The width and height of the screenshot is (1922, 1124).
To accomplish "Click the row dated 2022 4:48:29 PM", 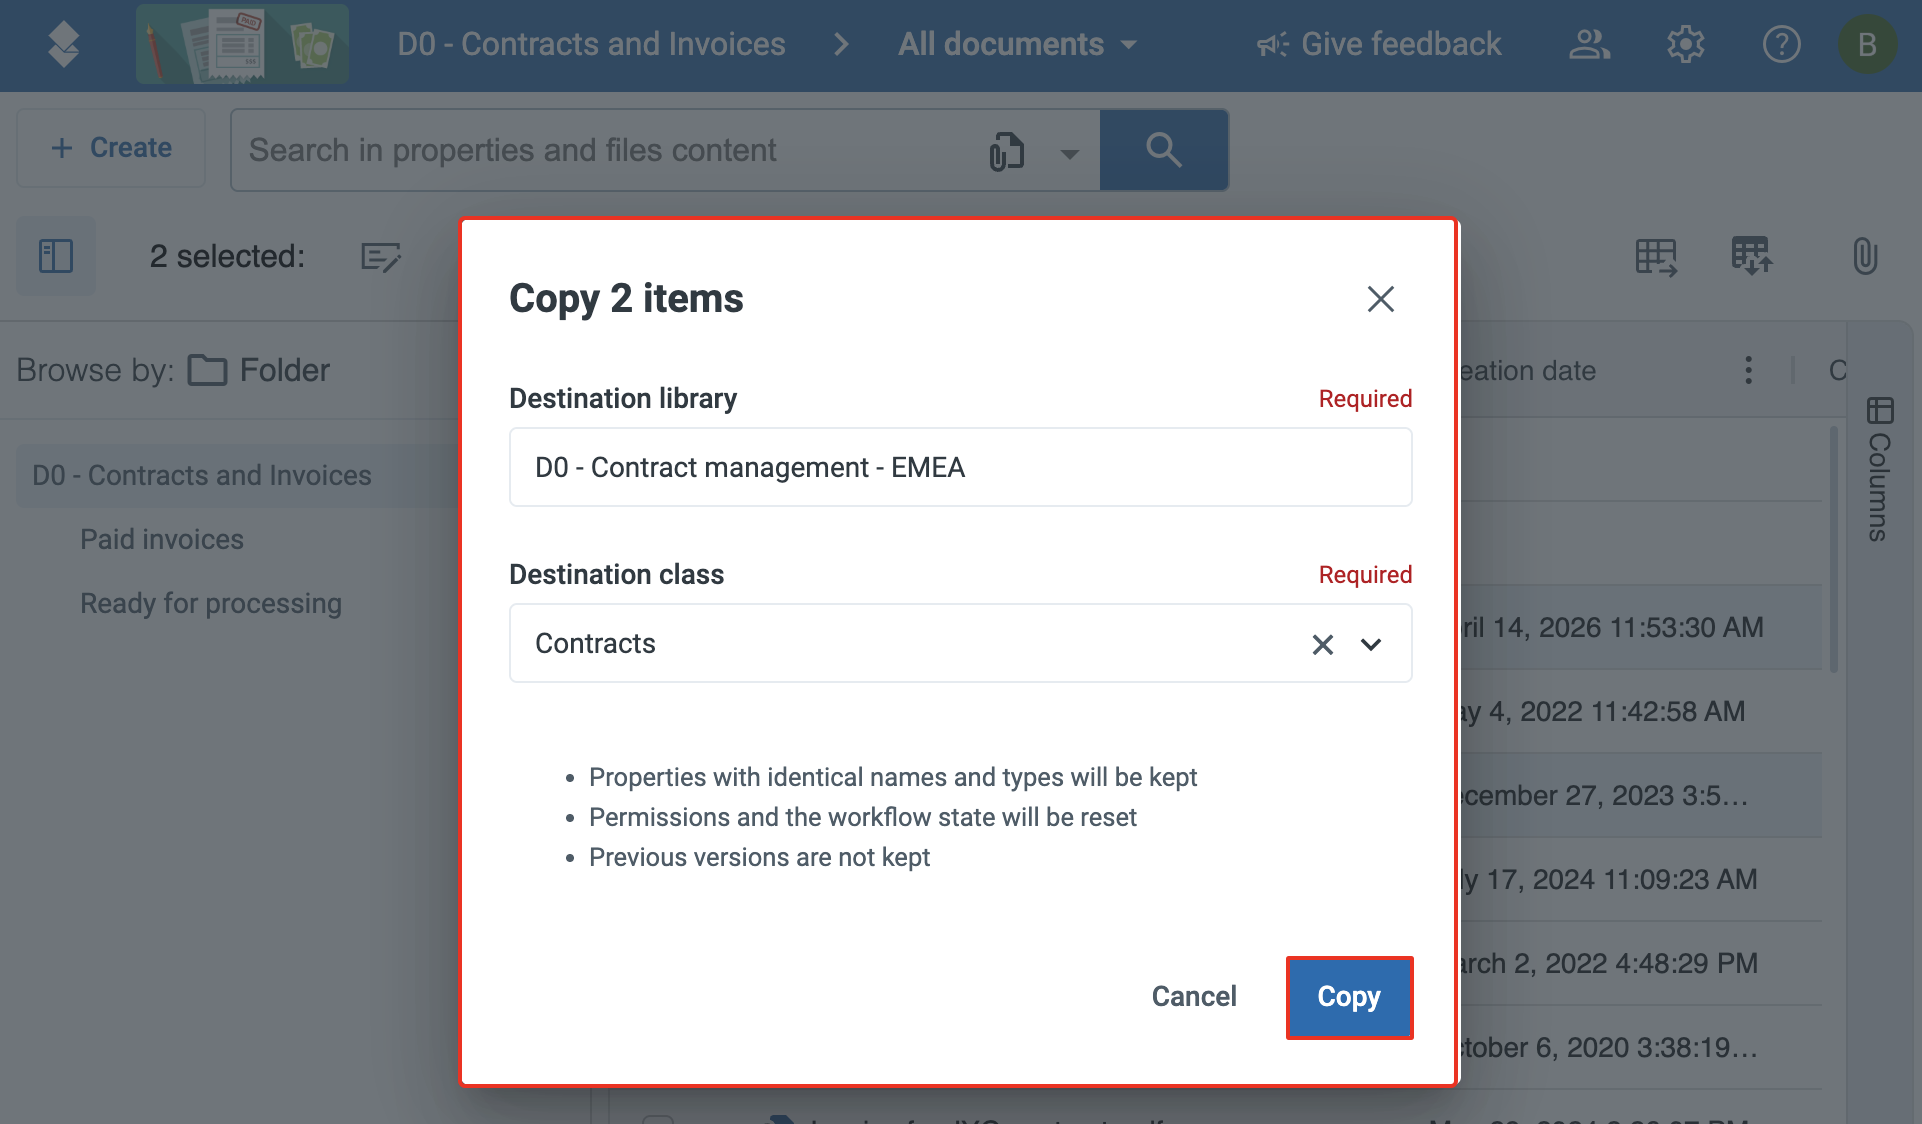I will click(x=1640, y=963).
